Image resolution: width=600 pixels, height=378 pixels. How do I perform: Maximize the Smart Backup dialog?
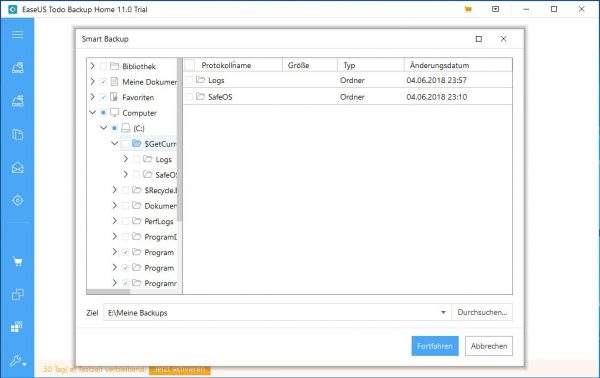(478, 39)
